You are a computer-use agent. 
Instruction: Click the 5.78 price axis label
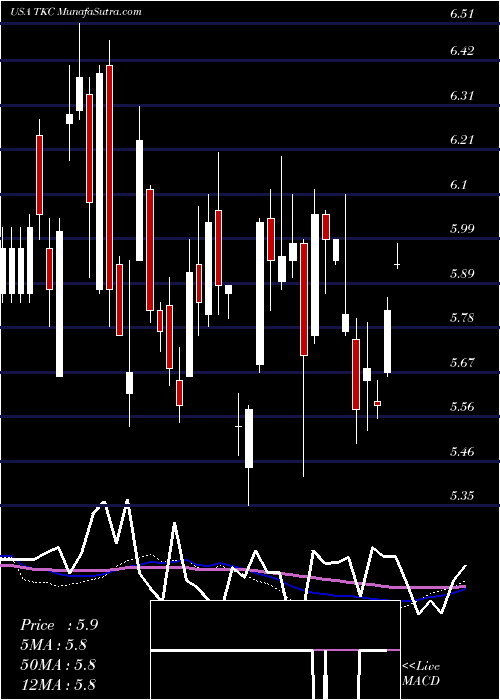462,318
